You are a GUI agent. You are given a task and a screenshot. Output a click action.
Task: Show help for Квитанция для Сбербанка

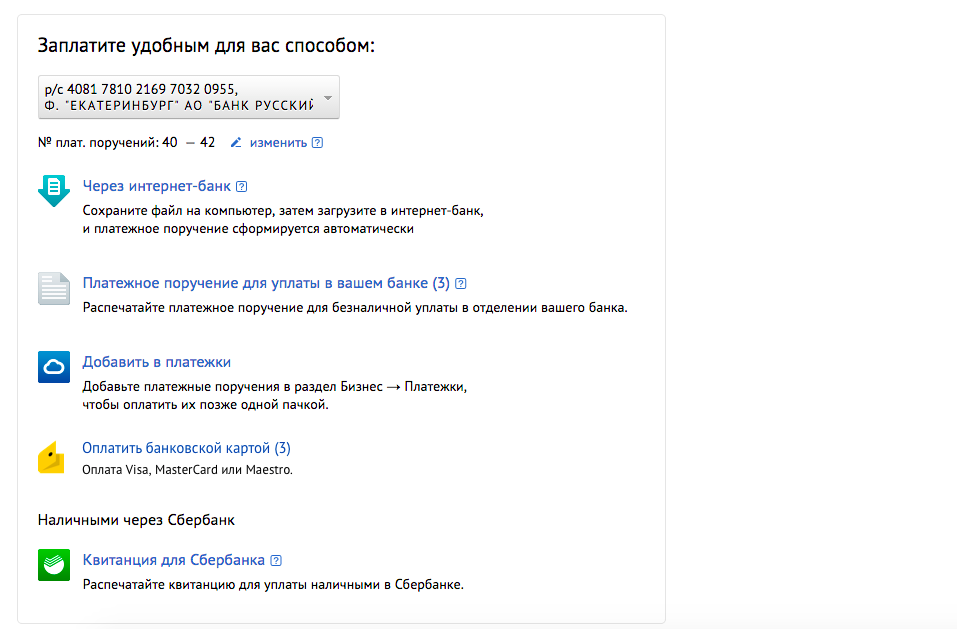click(x=276, y=560)
